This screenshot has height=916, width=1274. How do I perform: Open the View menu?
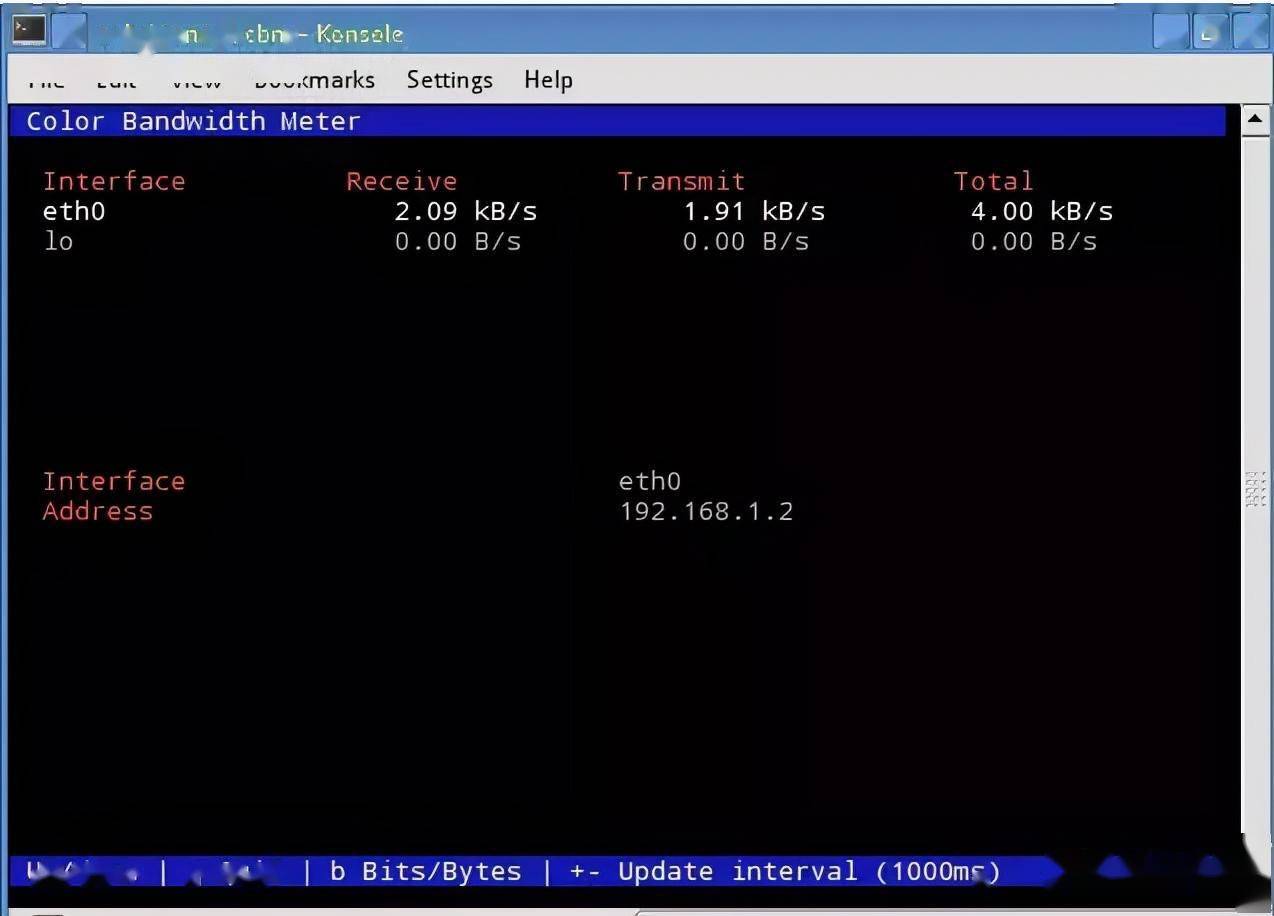[x=195, y=80]
